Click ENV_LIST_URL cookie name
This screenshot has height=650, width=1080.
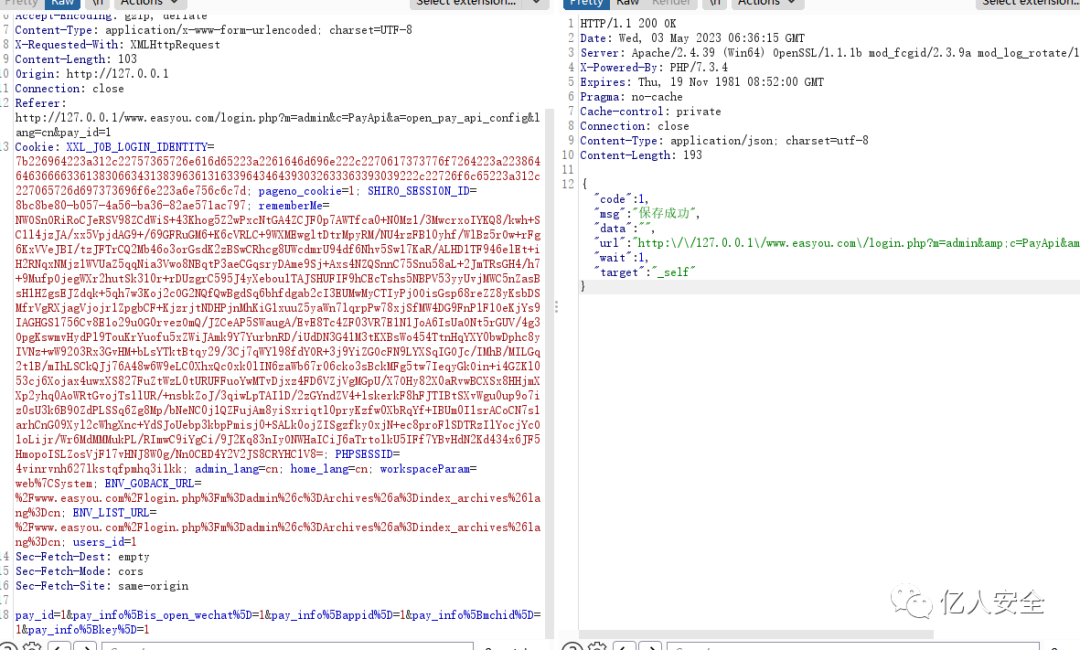point(112,513)
